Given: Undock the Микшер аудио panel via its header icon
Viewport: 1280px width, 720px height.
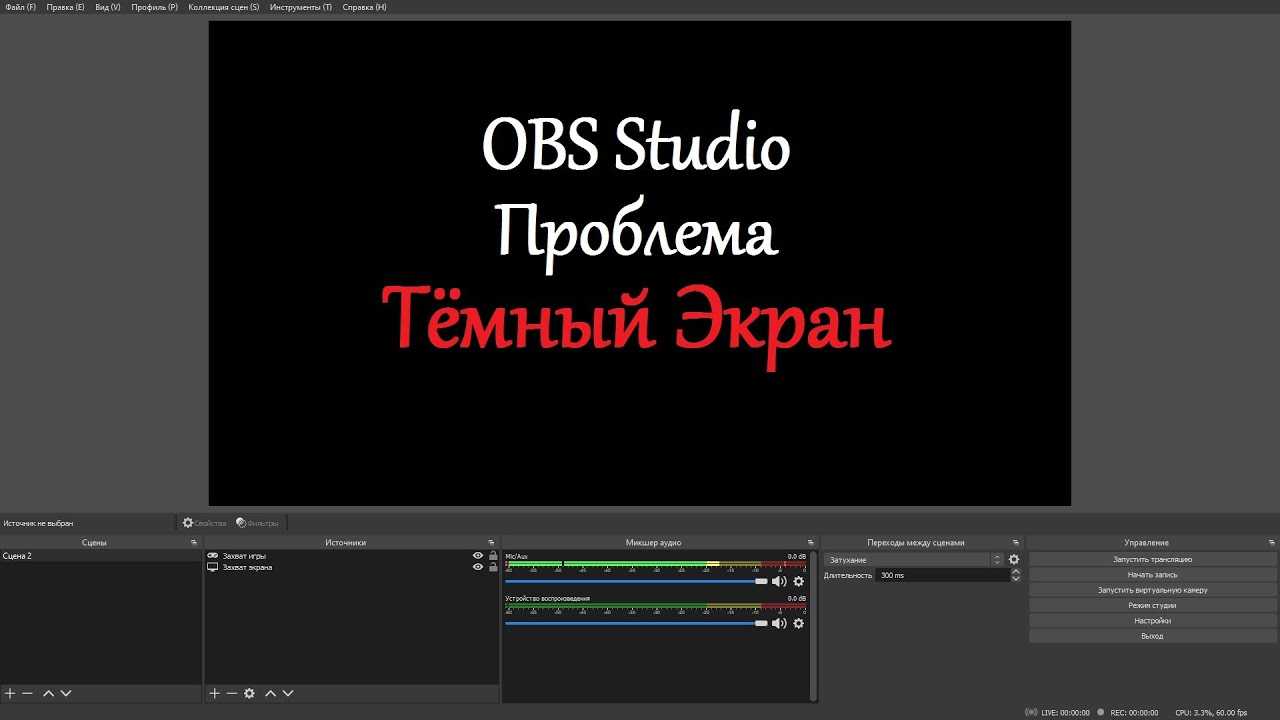Looking at the screenshot, I should click(811, 543).
